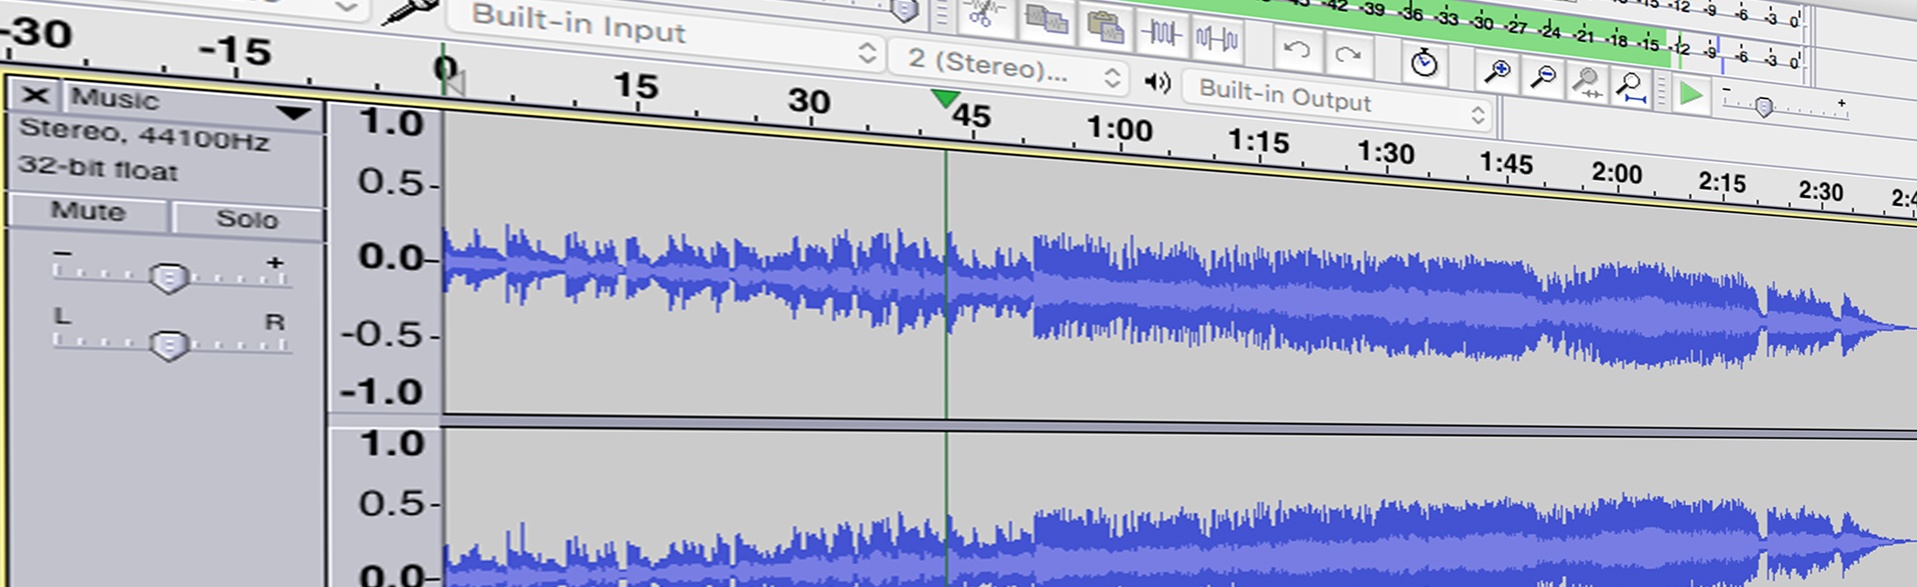Click the Copy icon in edit toolbar

[1047, 20]
